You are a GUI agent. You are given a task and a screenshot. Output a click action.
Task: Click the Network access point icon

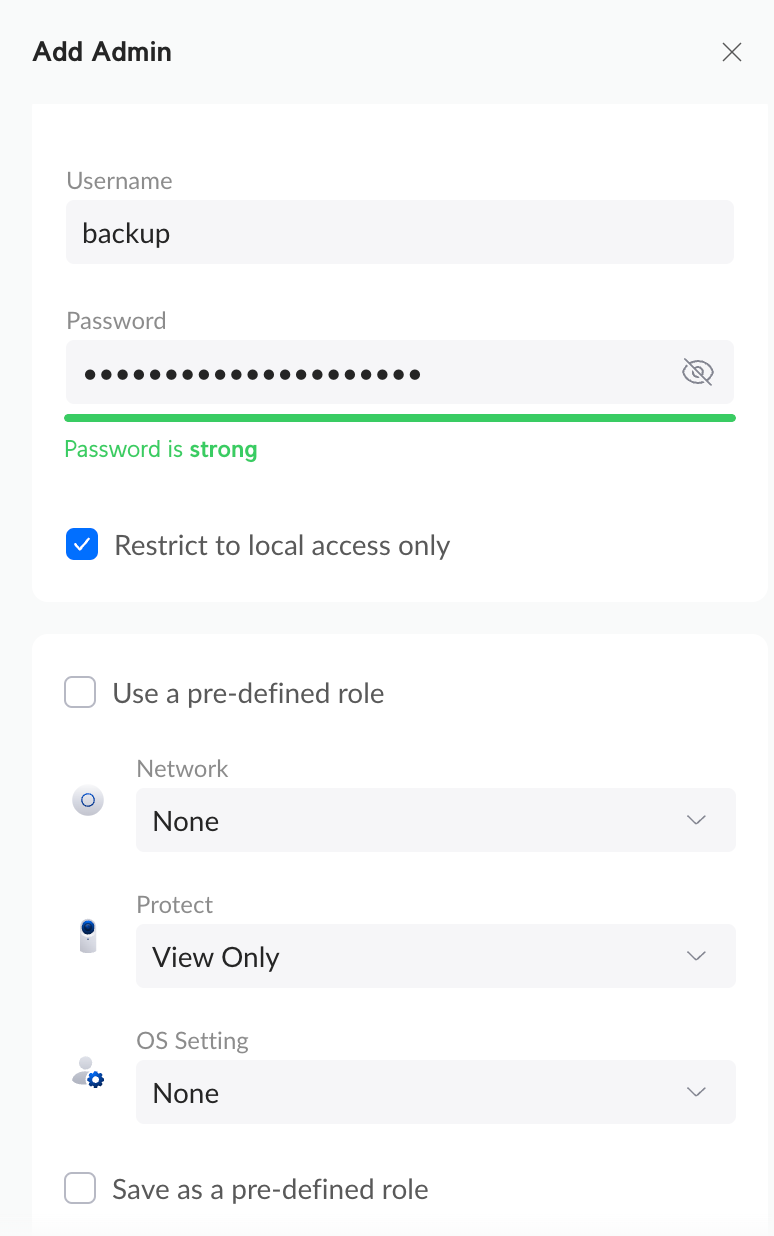click(x=88, y=801)
